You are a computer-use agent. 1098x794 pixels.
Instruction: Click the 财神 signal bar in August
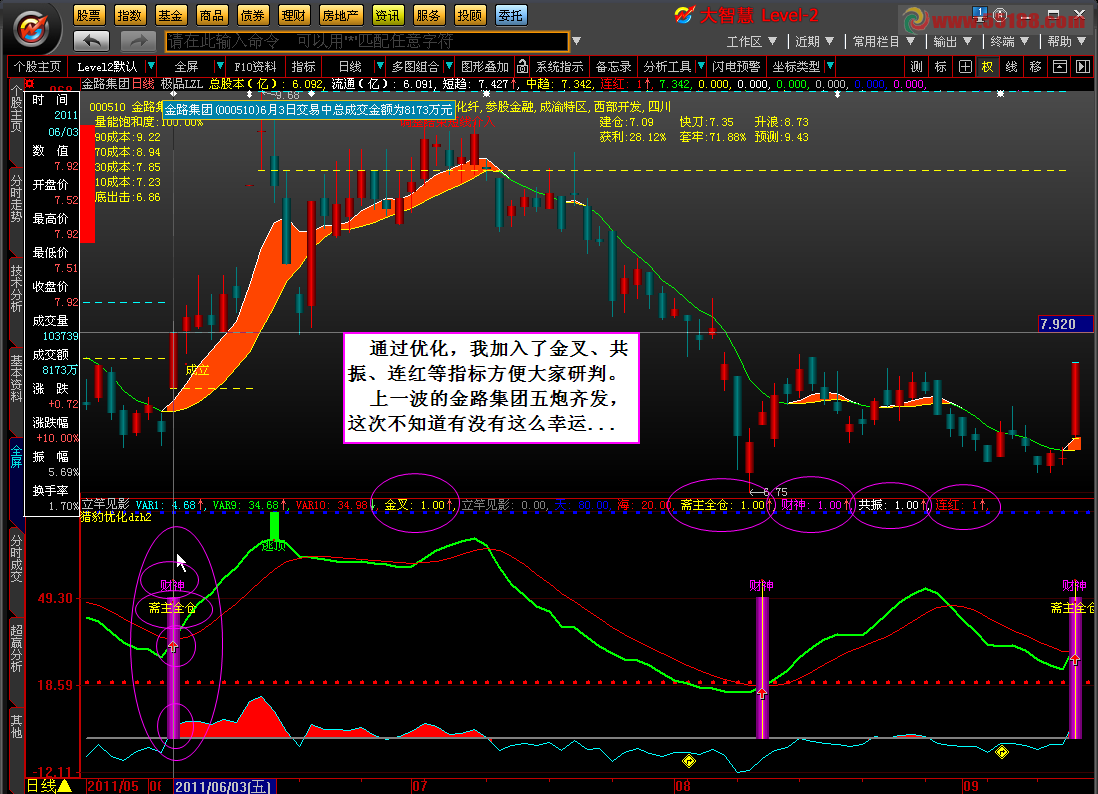tap(762, 667)
